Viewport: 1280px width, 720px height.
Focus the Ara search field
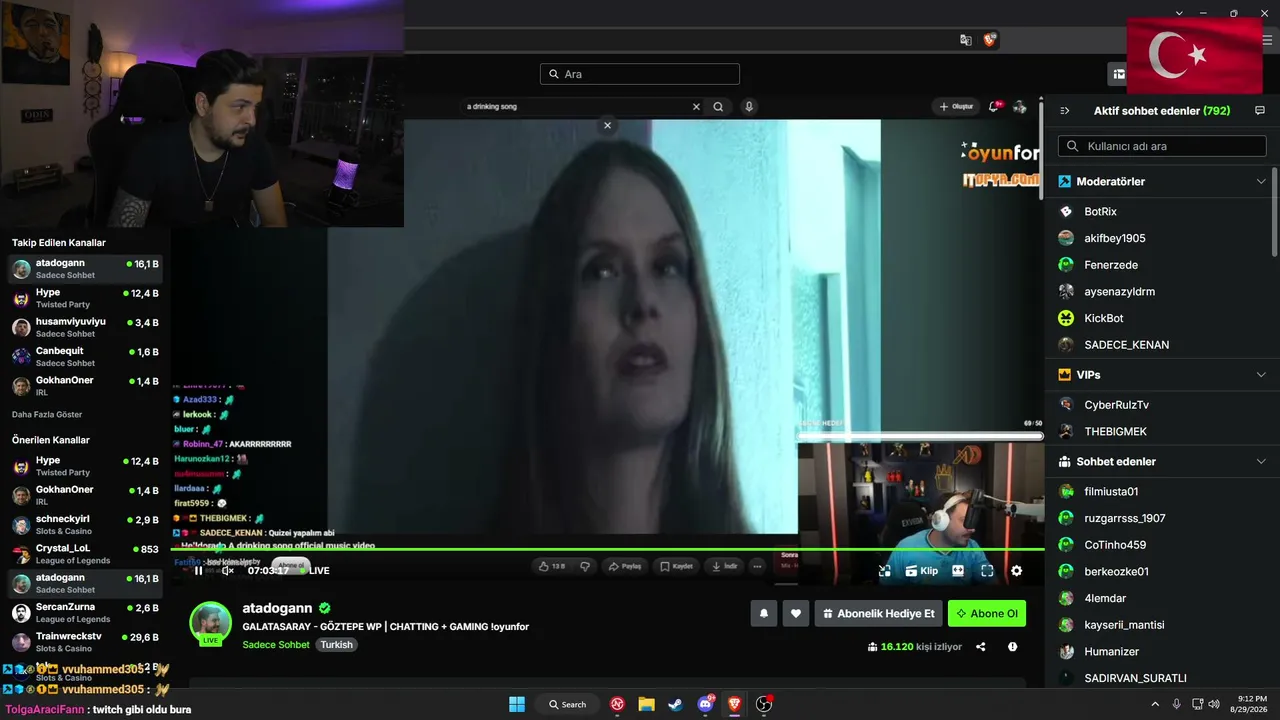pos(640,74)
